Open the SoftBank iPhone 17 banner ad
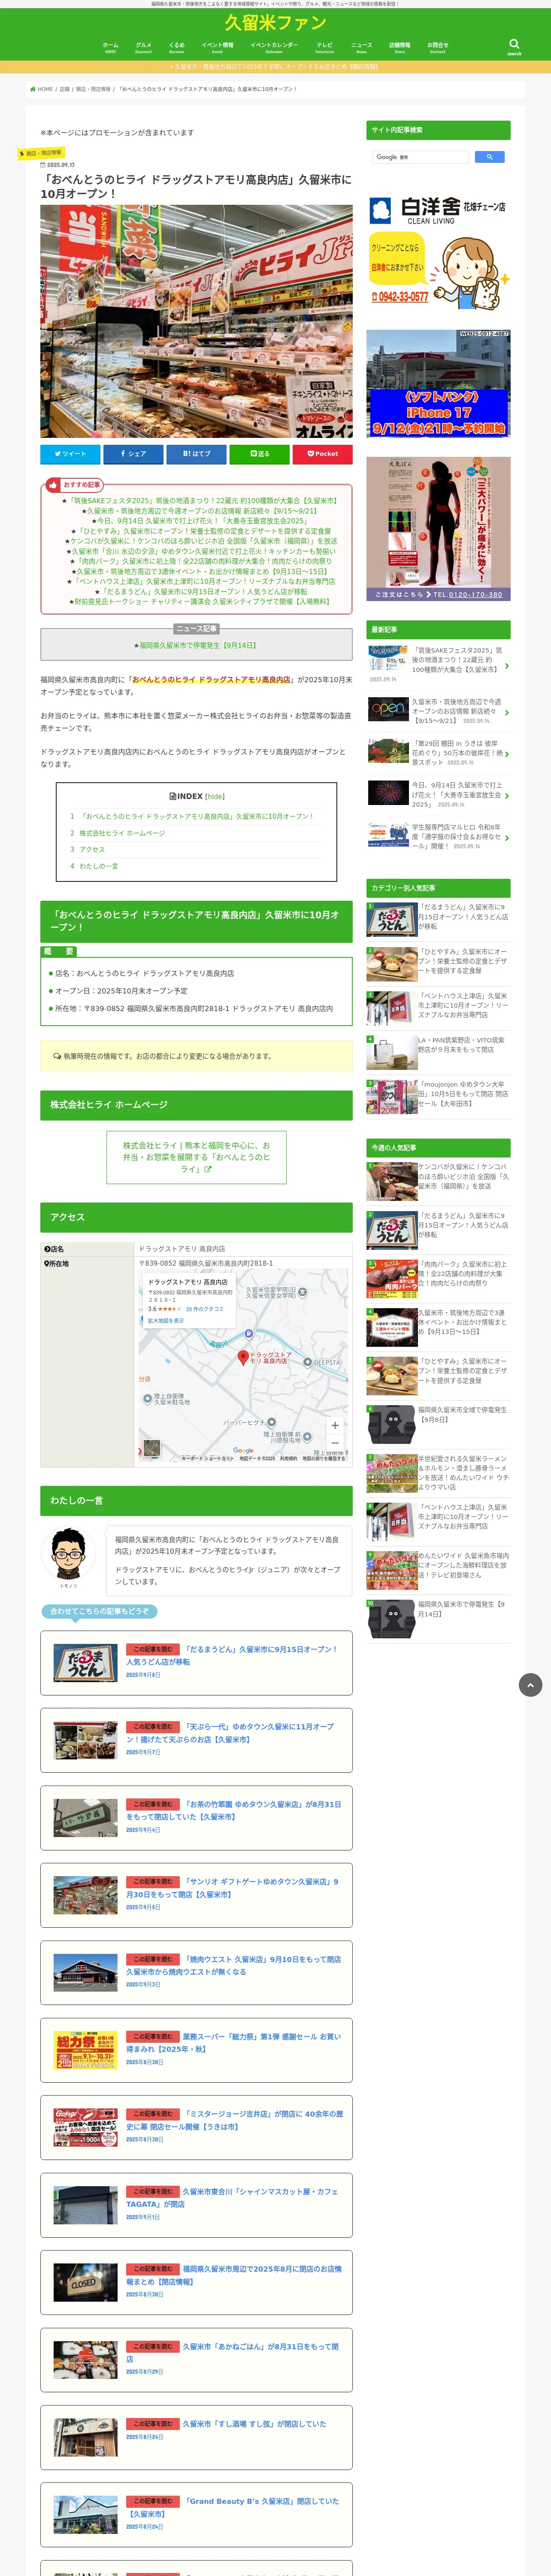Viewport: 551px width, 2576px height. [x=438, y=384]
